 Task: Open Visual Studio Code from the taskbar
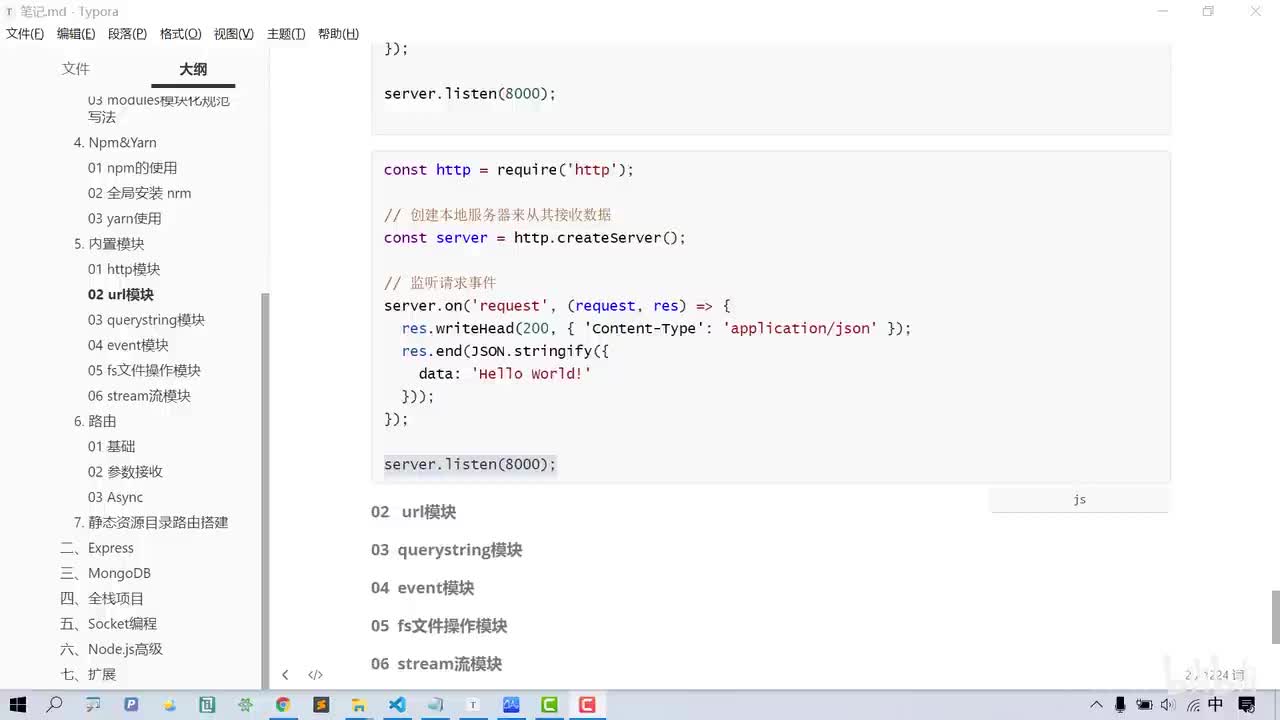tap(397, 704)
